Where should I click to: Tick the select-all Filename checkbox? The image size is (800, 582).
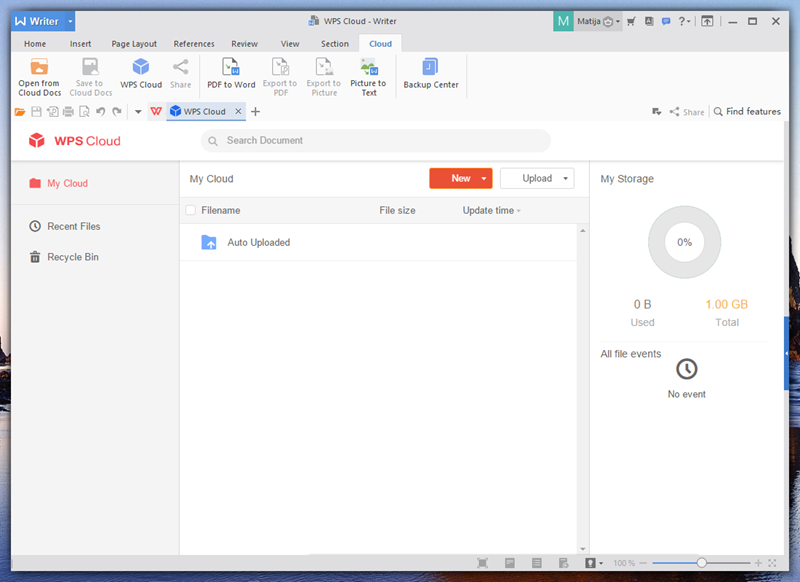click(191, 211)
